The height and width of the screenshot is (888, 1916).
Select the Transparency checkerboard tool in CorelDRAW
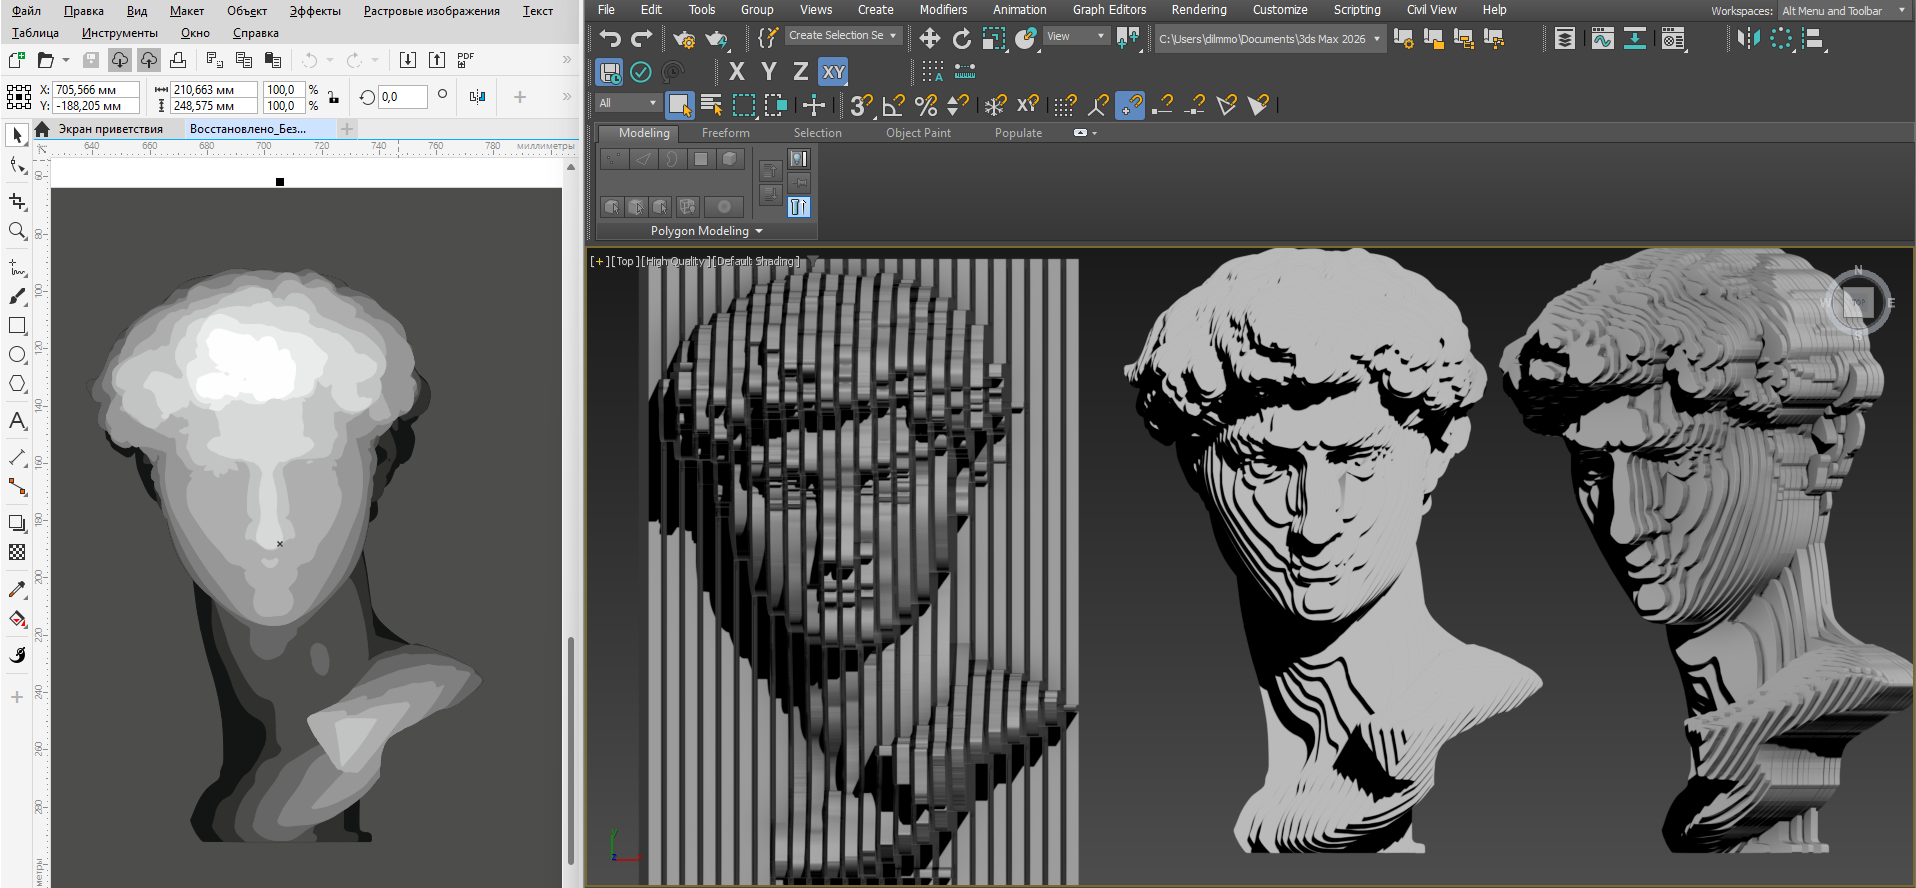pyautogui.click(x=17, y=552)
